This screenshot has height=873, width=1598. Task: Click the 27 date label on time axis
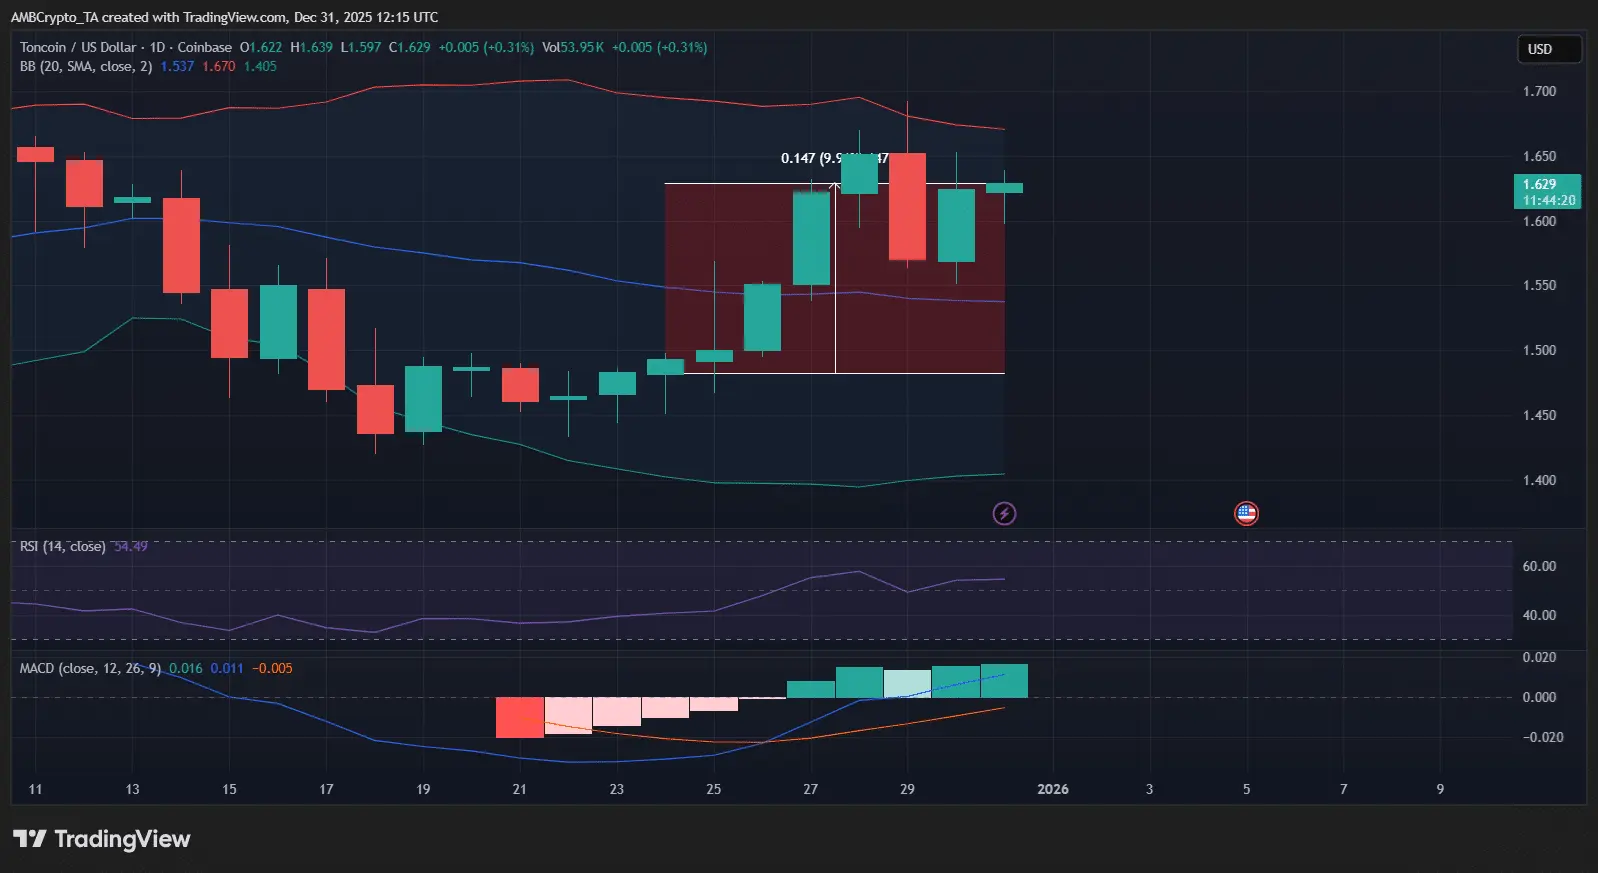click(x=810, y=789)
